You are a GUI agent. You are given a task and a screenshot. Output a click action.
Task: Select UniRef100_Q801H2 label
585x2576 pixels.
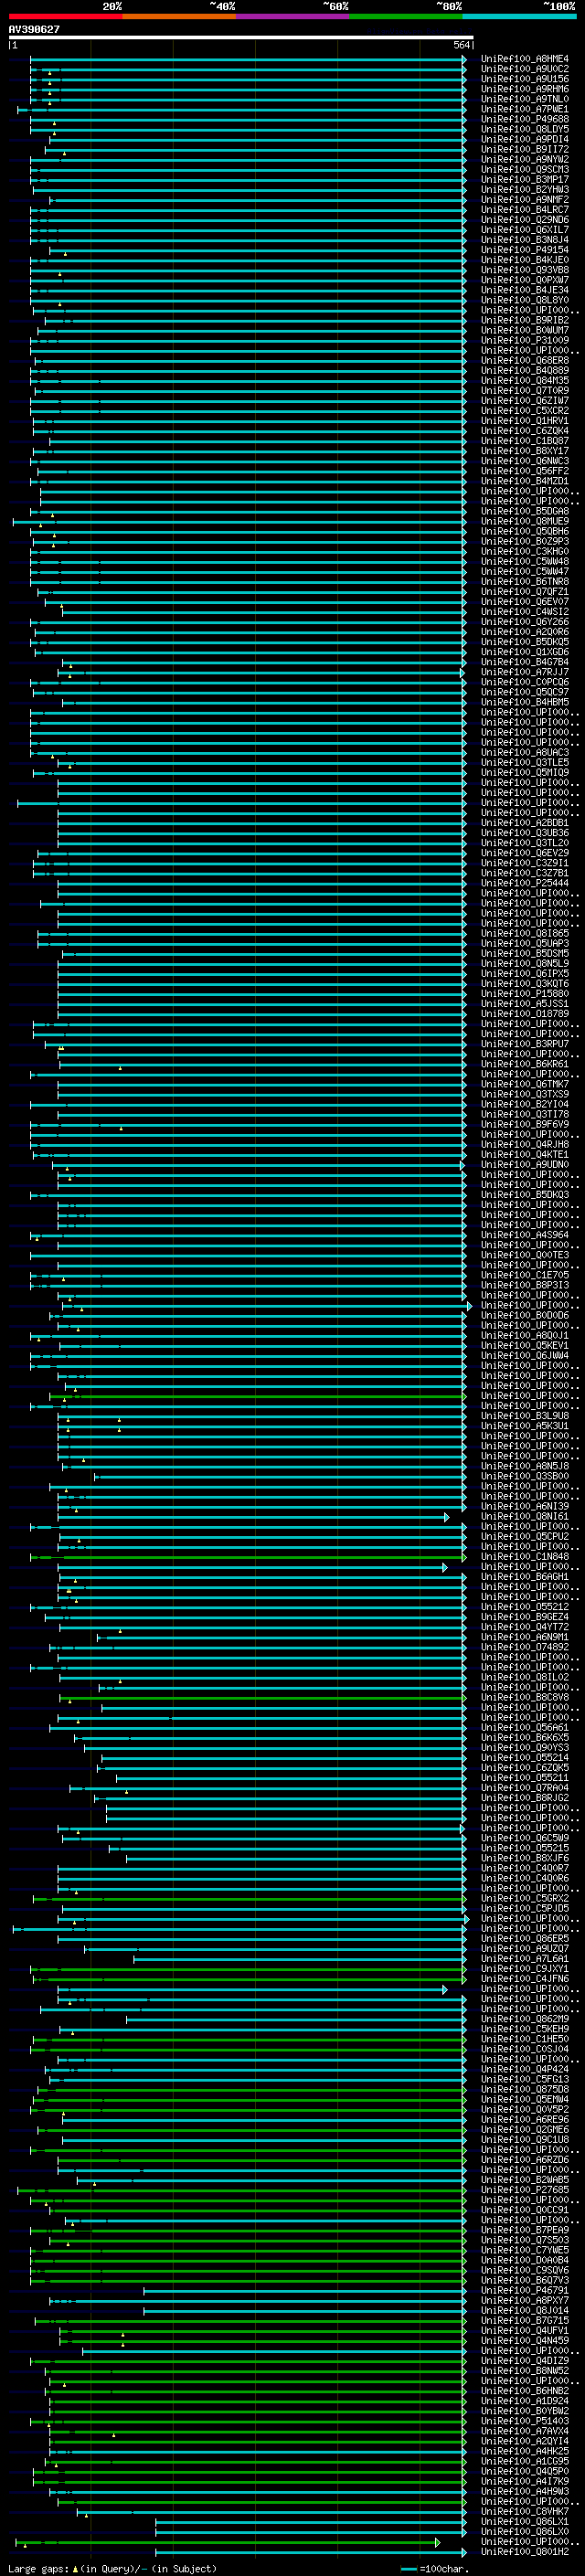pyautogui.click(x=525, y=2551)
